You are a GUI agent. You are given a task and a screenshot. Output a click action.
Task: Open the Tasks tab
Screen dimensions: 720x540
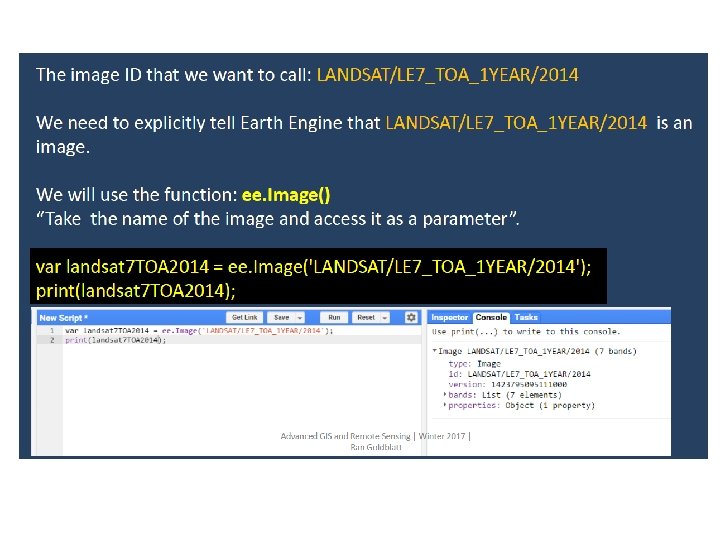click(x=526, y=317)
